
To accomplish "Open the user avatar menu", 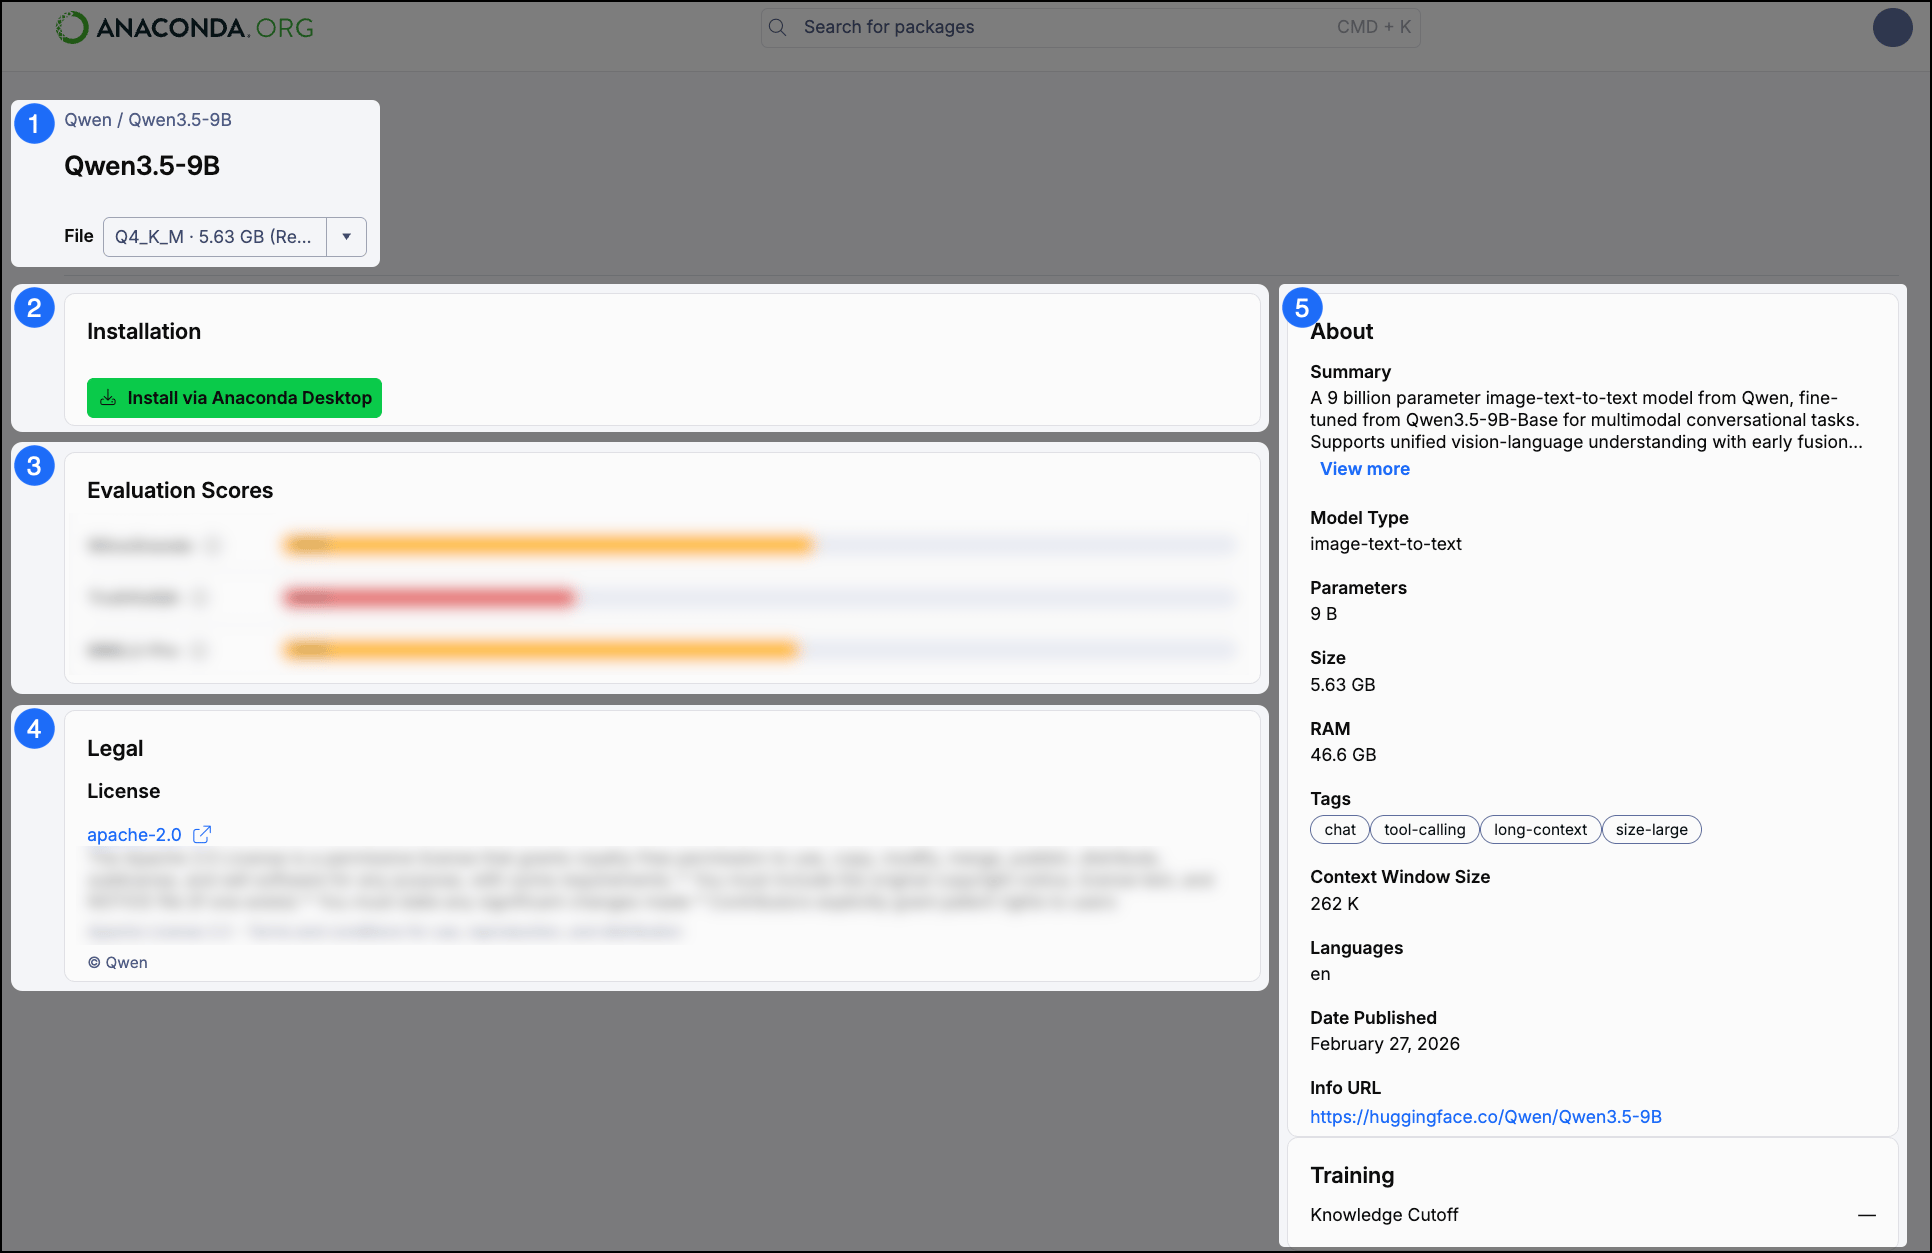I will click(1892, 27).
